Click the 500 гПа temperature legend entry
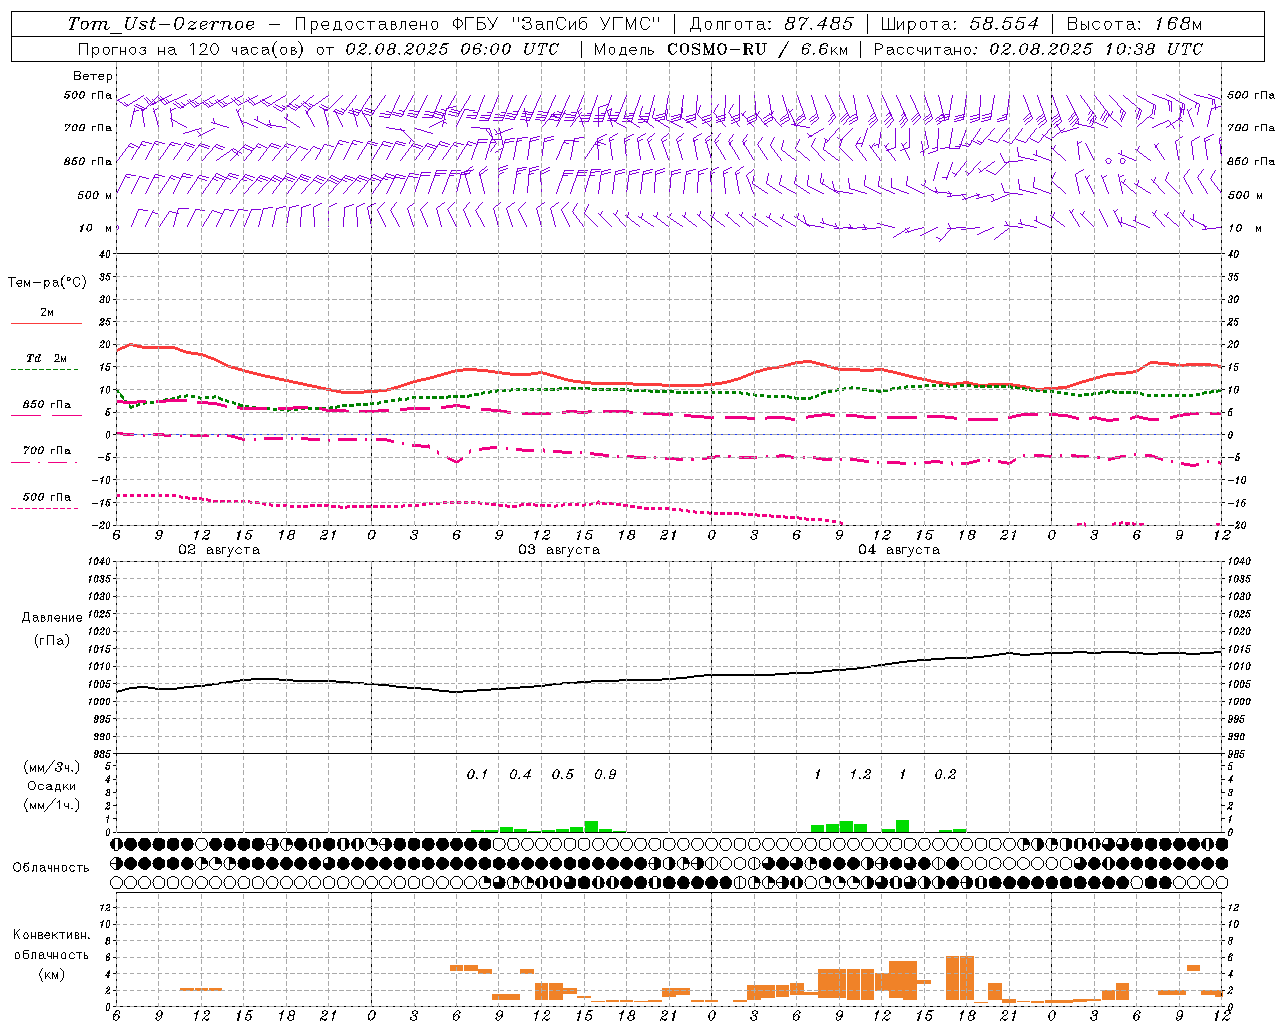 [x=47, y=500]
